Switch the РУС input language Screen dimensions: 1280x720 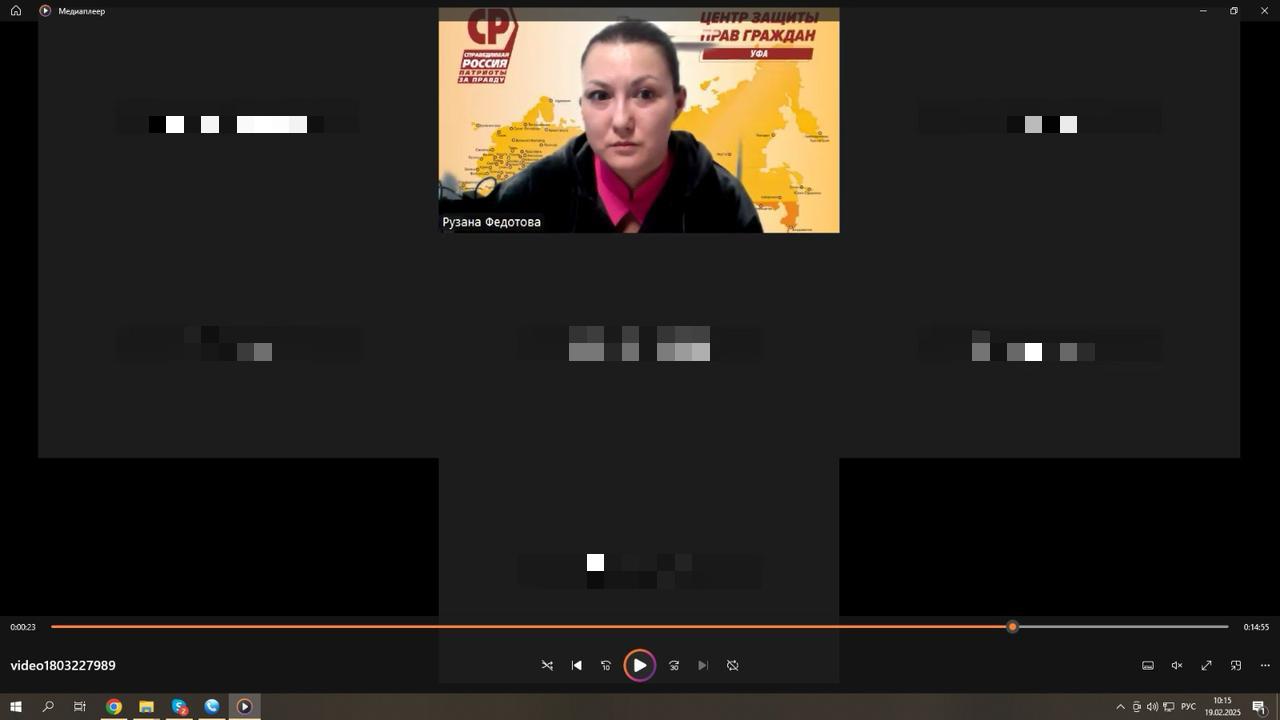click(x=1188, y=707)
